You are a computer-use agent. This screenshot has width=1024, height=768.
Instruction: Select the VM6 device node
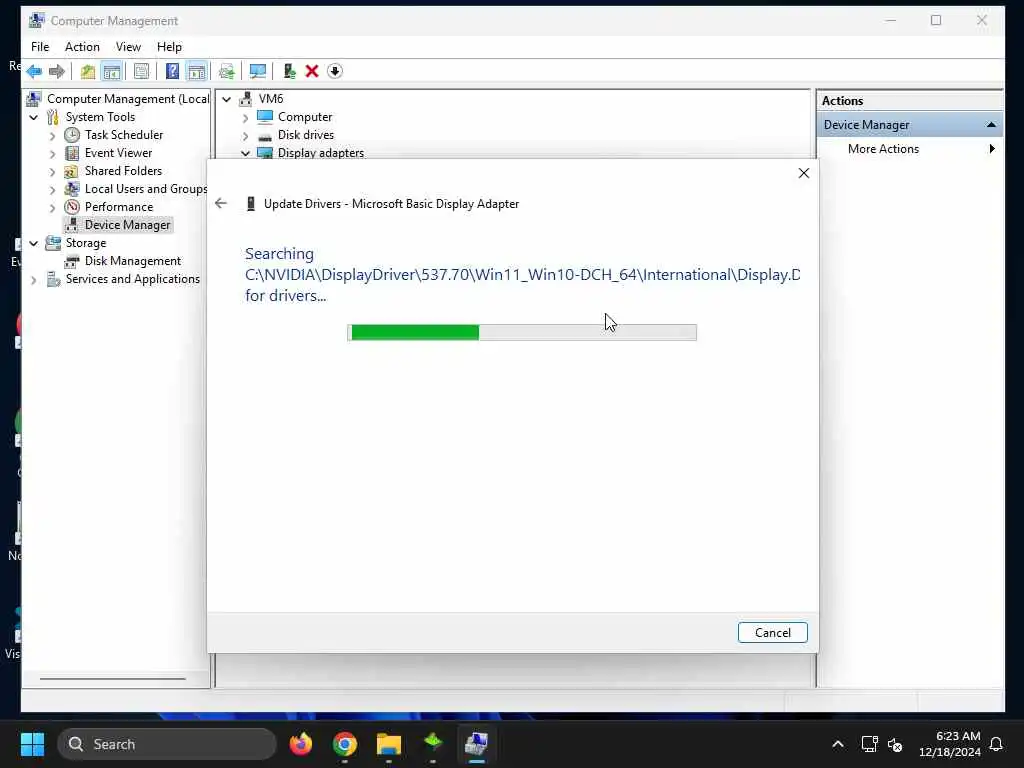pos(270,99)
